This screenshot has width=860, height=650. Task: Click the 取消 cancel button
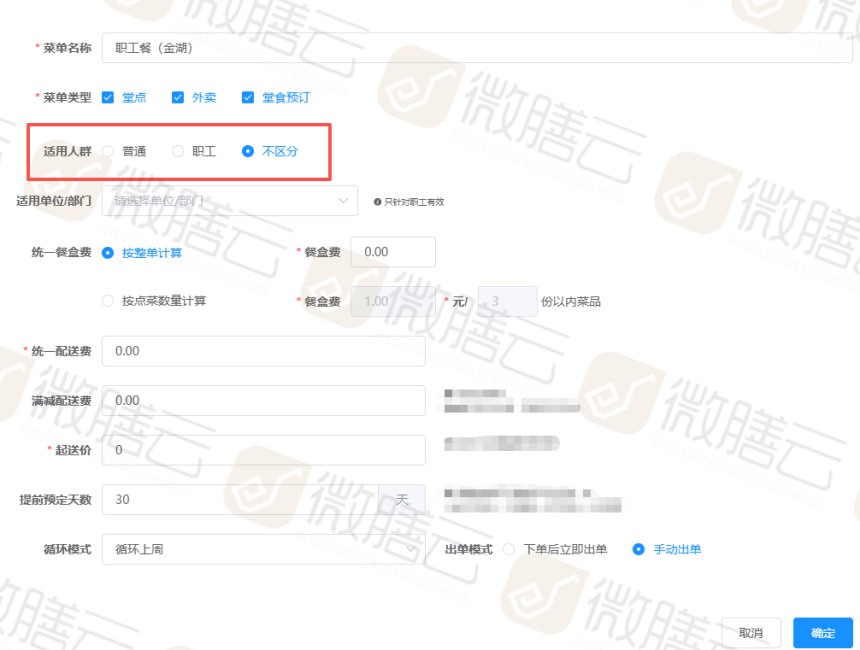click(x=751, y=632)
